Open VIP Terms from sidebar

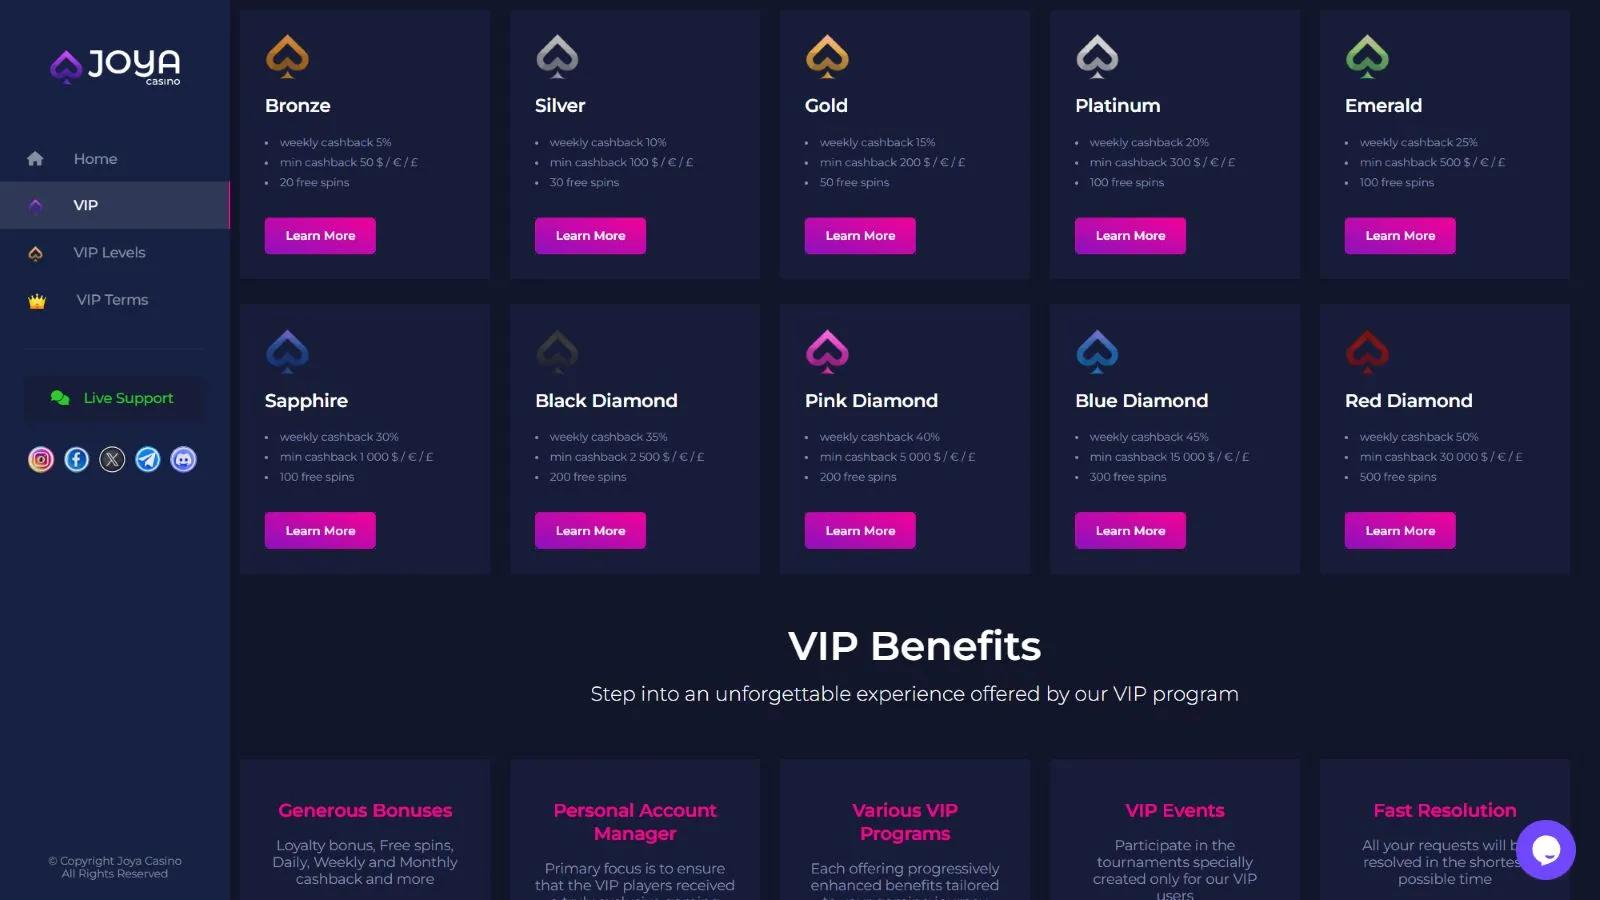tap(112, 300)
